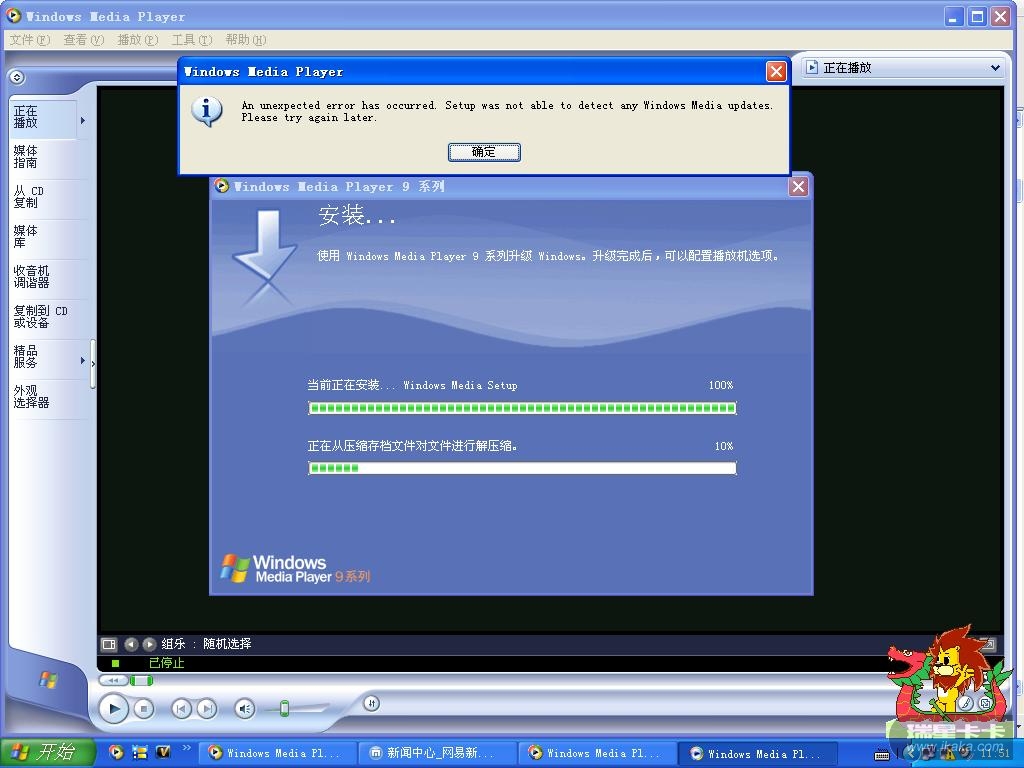Open the 正在播放 playlist dropdown
Image resolution: width=1024 pixels, height=768 pixels.
point(904,67)
